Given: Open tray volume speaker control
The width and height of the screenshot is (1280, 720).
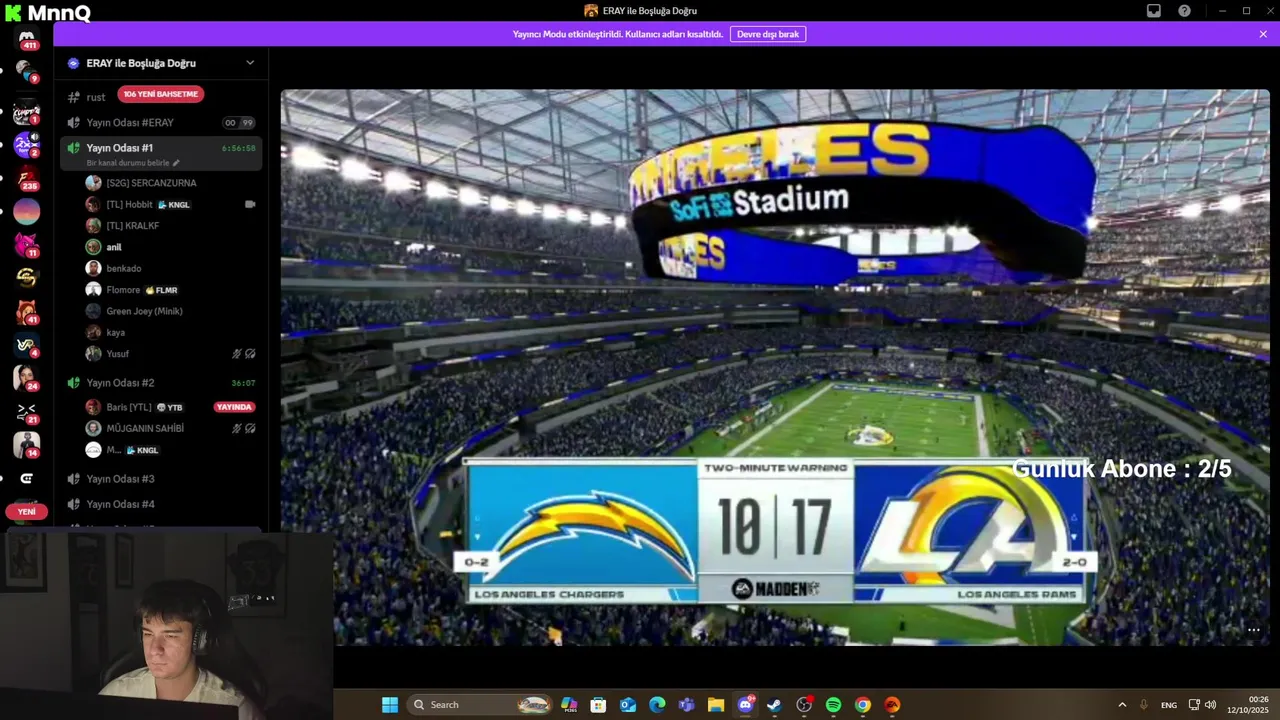Looking at the screenshot, I should (x=1211, y=705).
